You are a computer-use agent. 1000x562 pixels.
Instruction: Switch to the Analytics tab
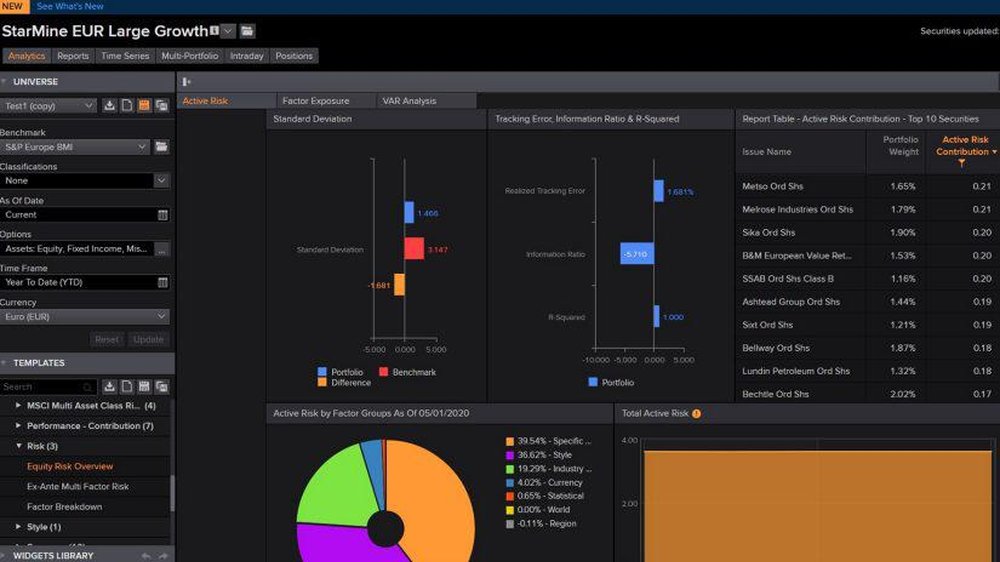click(27, 56)
